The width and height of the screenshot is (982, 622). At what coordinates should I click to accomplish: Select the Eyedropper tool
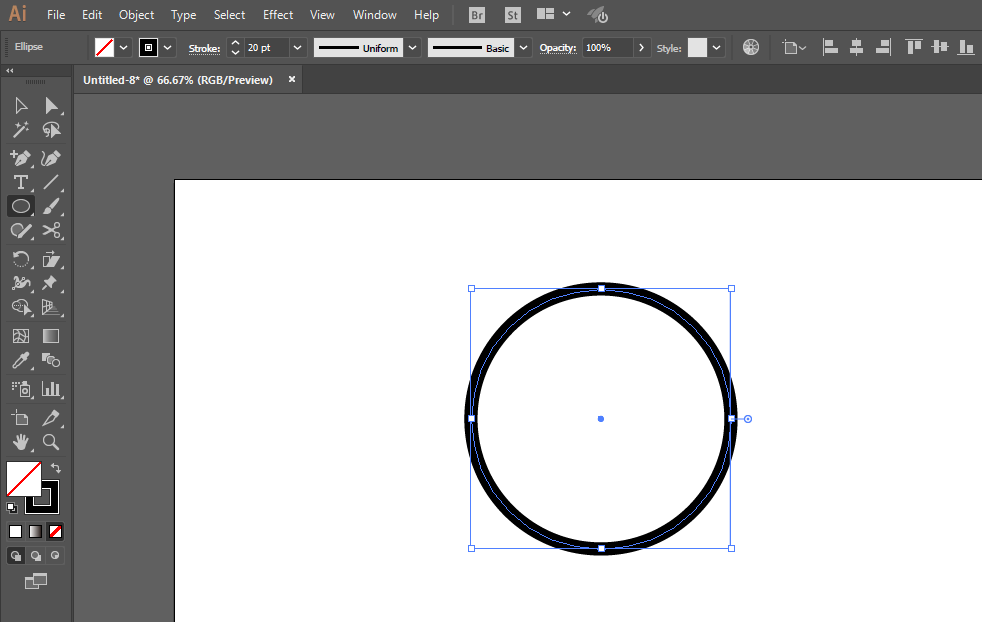pyautogui.click(x=21, y=361)
